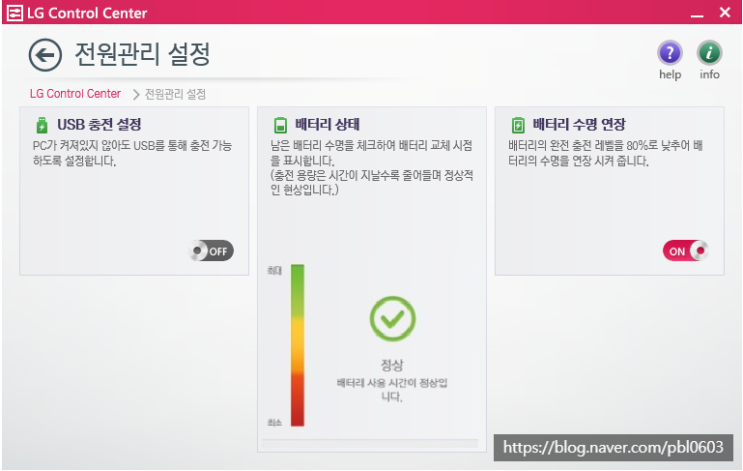Click the 최소 gauge label

pyautogui.click(x=275, y=422)
